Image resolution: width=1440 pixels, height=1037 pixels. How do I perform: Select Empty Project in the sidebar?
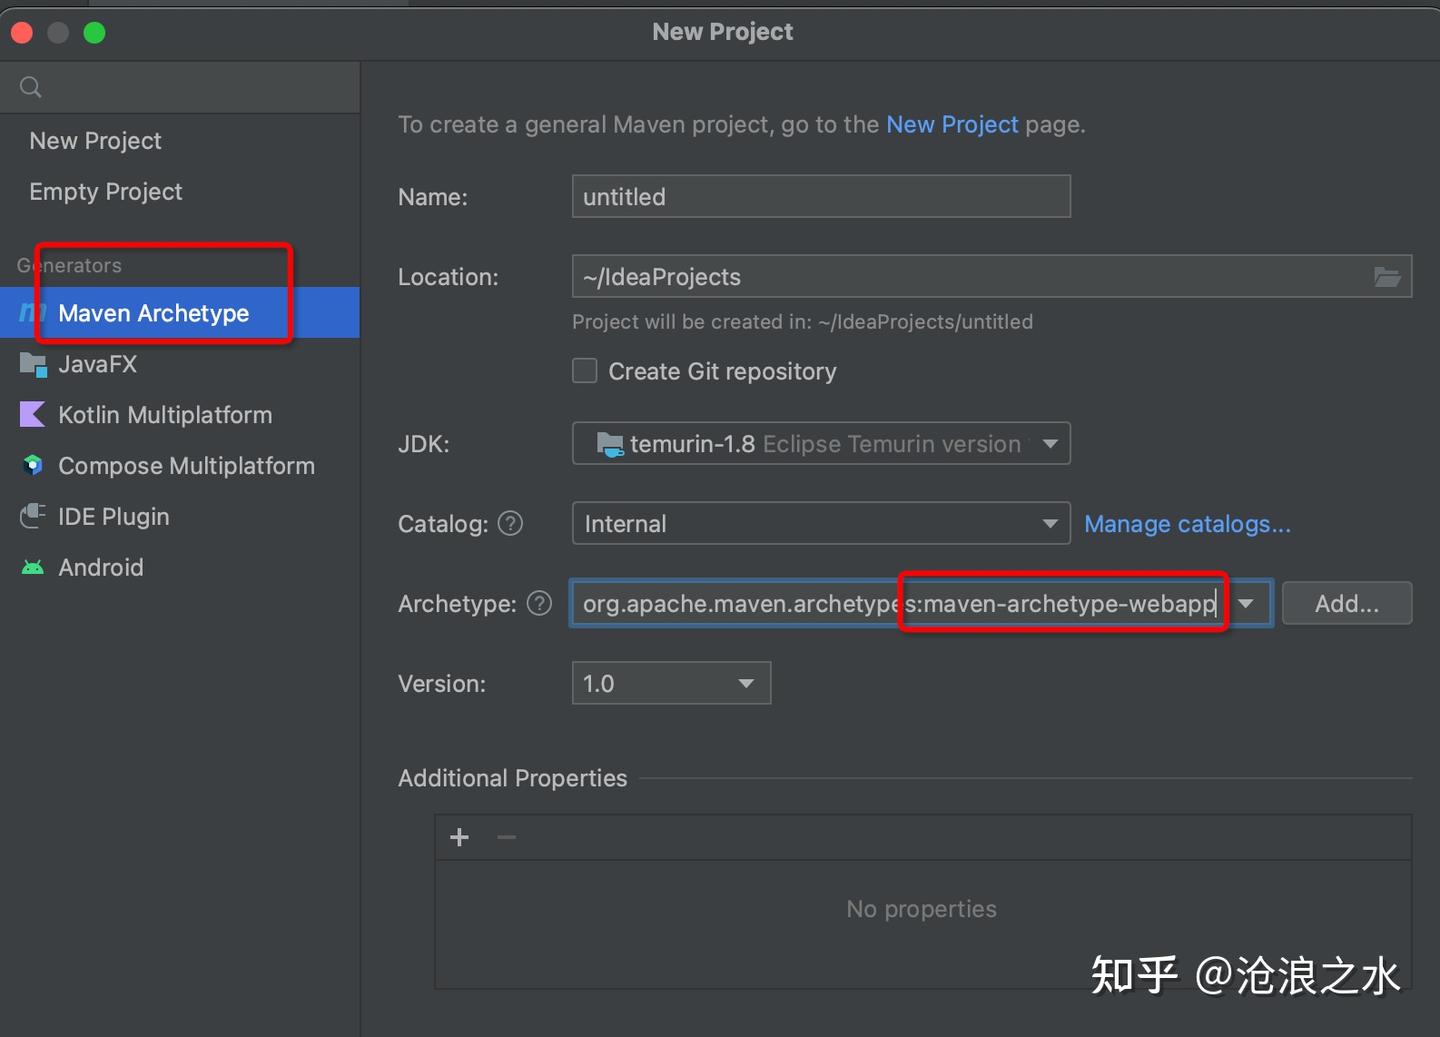(x=106, y=192)
